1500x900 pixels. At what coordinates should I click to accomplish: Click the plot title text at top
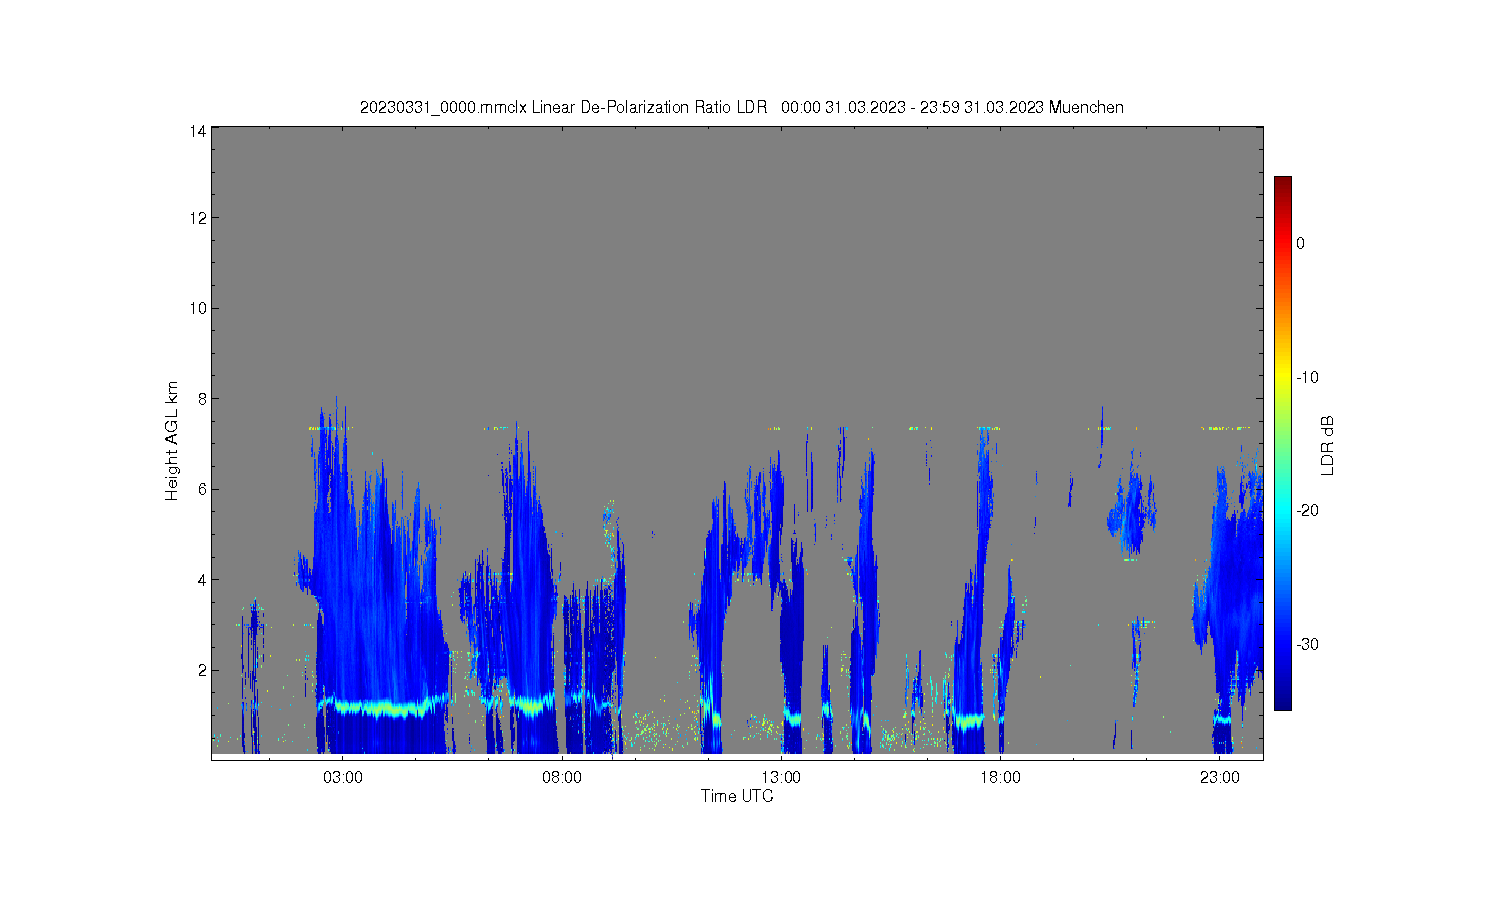pyautogui.click(x=742, y=107)
